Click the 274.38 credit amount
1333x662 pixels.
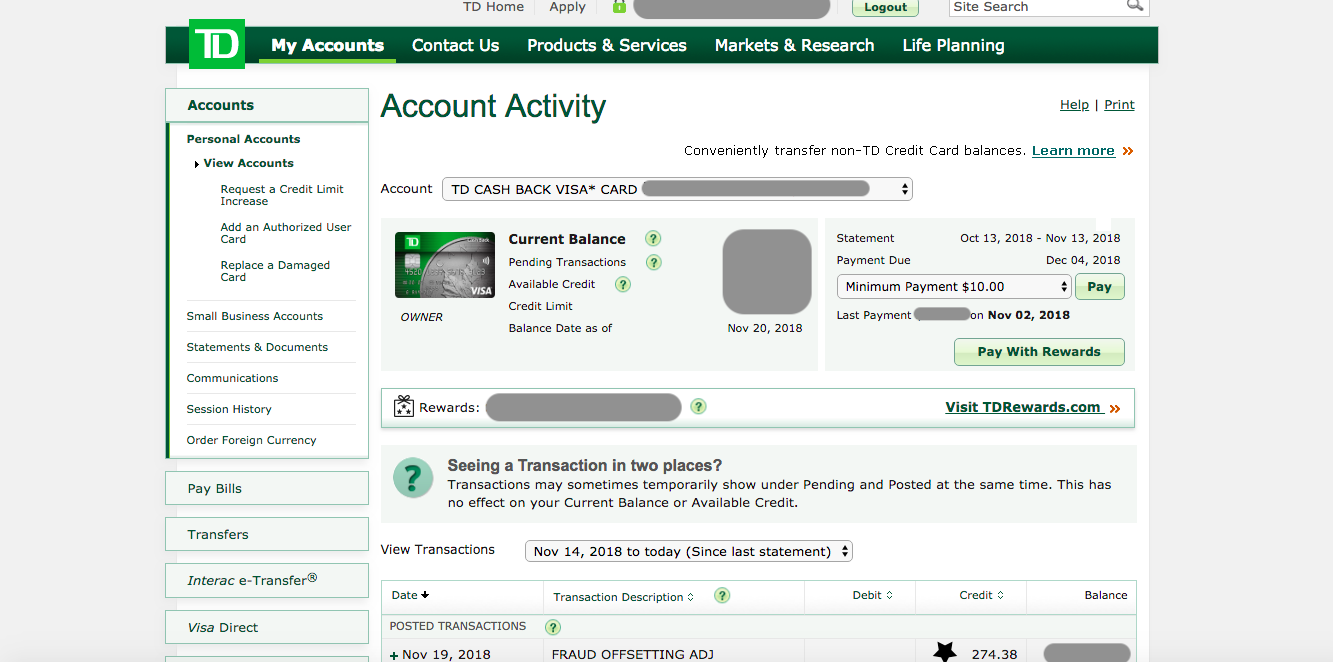[x=994, y=655]
